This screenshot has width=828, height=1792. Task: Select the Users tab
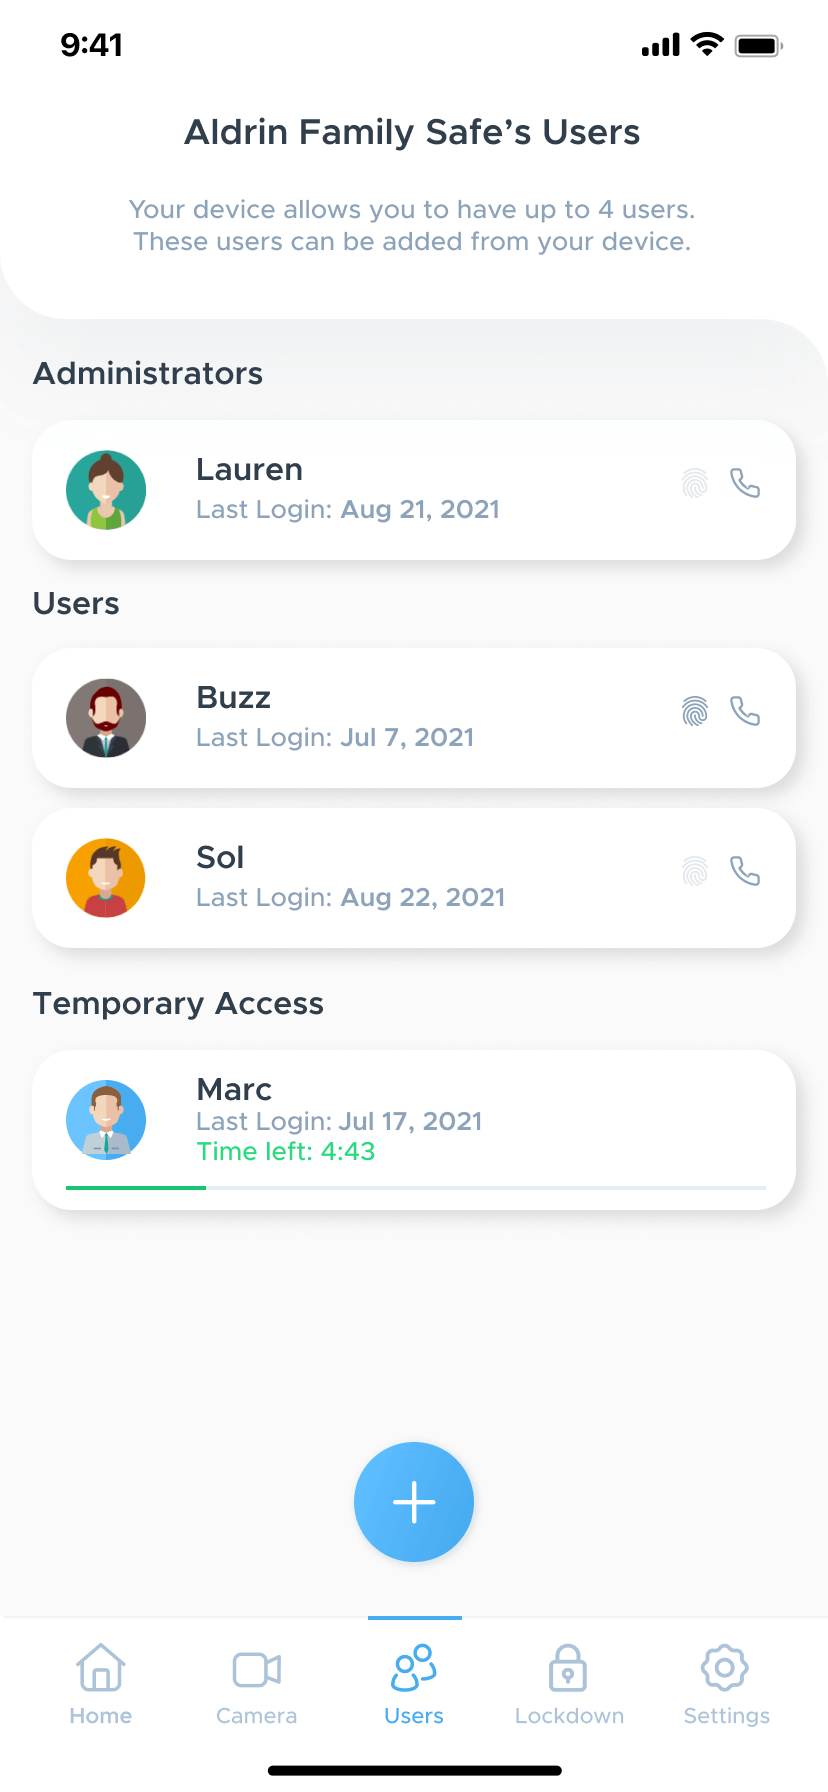pos(414,1686)
